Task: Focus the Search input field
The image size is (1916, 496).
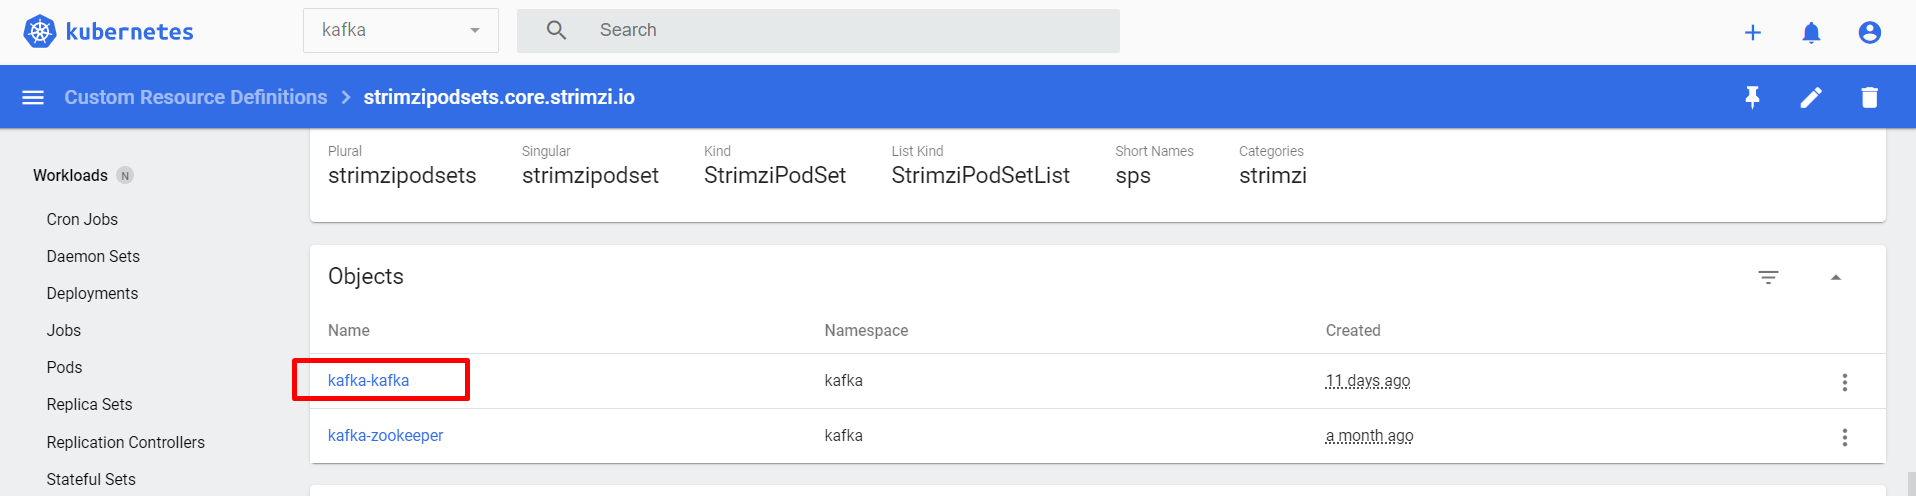Action: coord(818,31)
